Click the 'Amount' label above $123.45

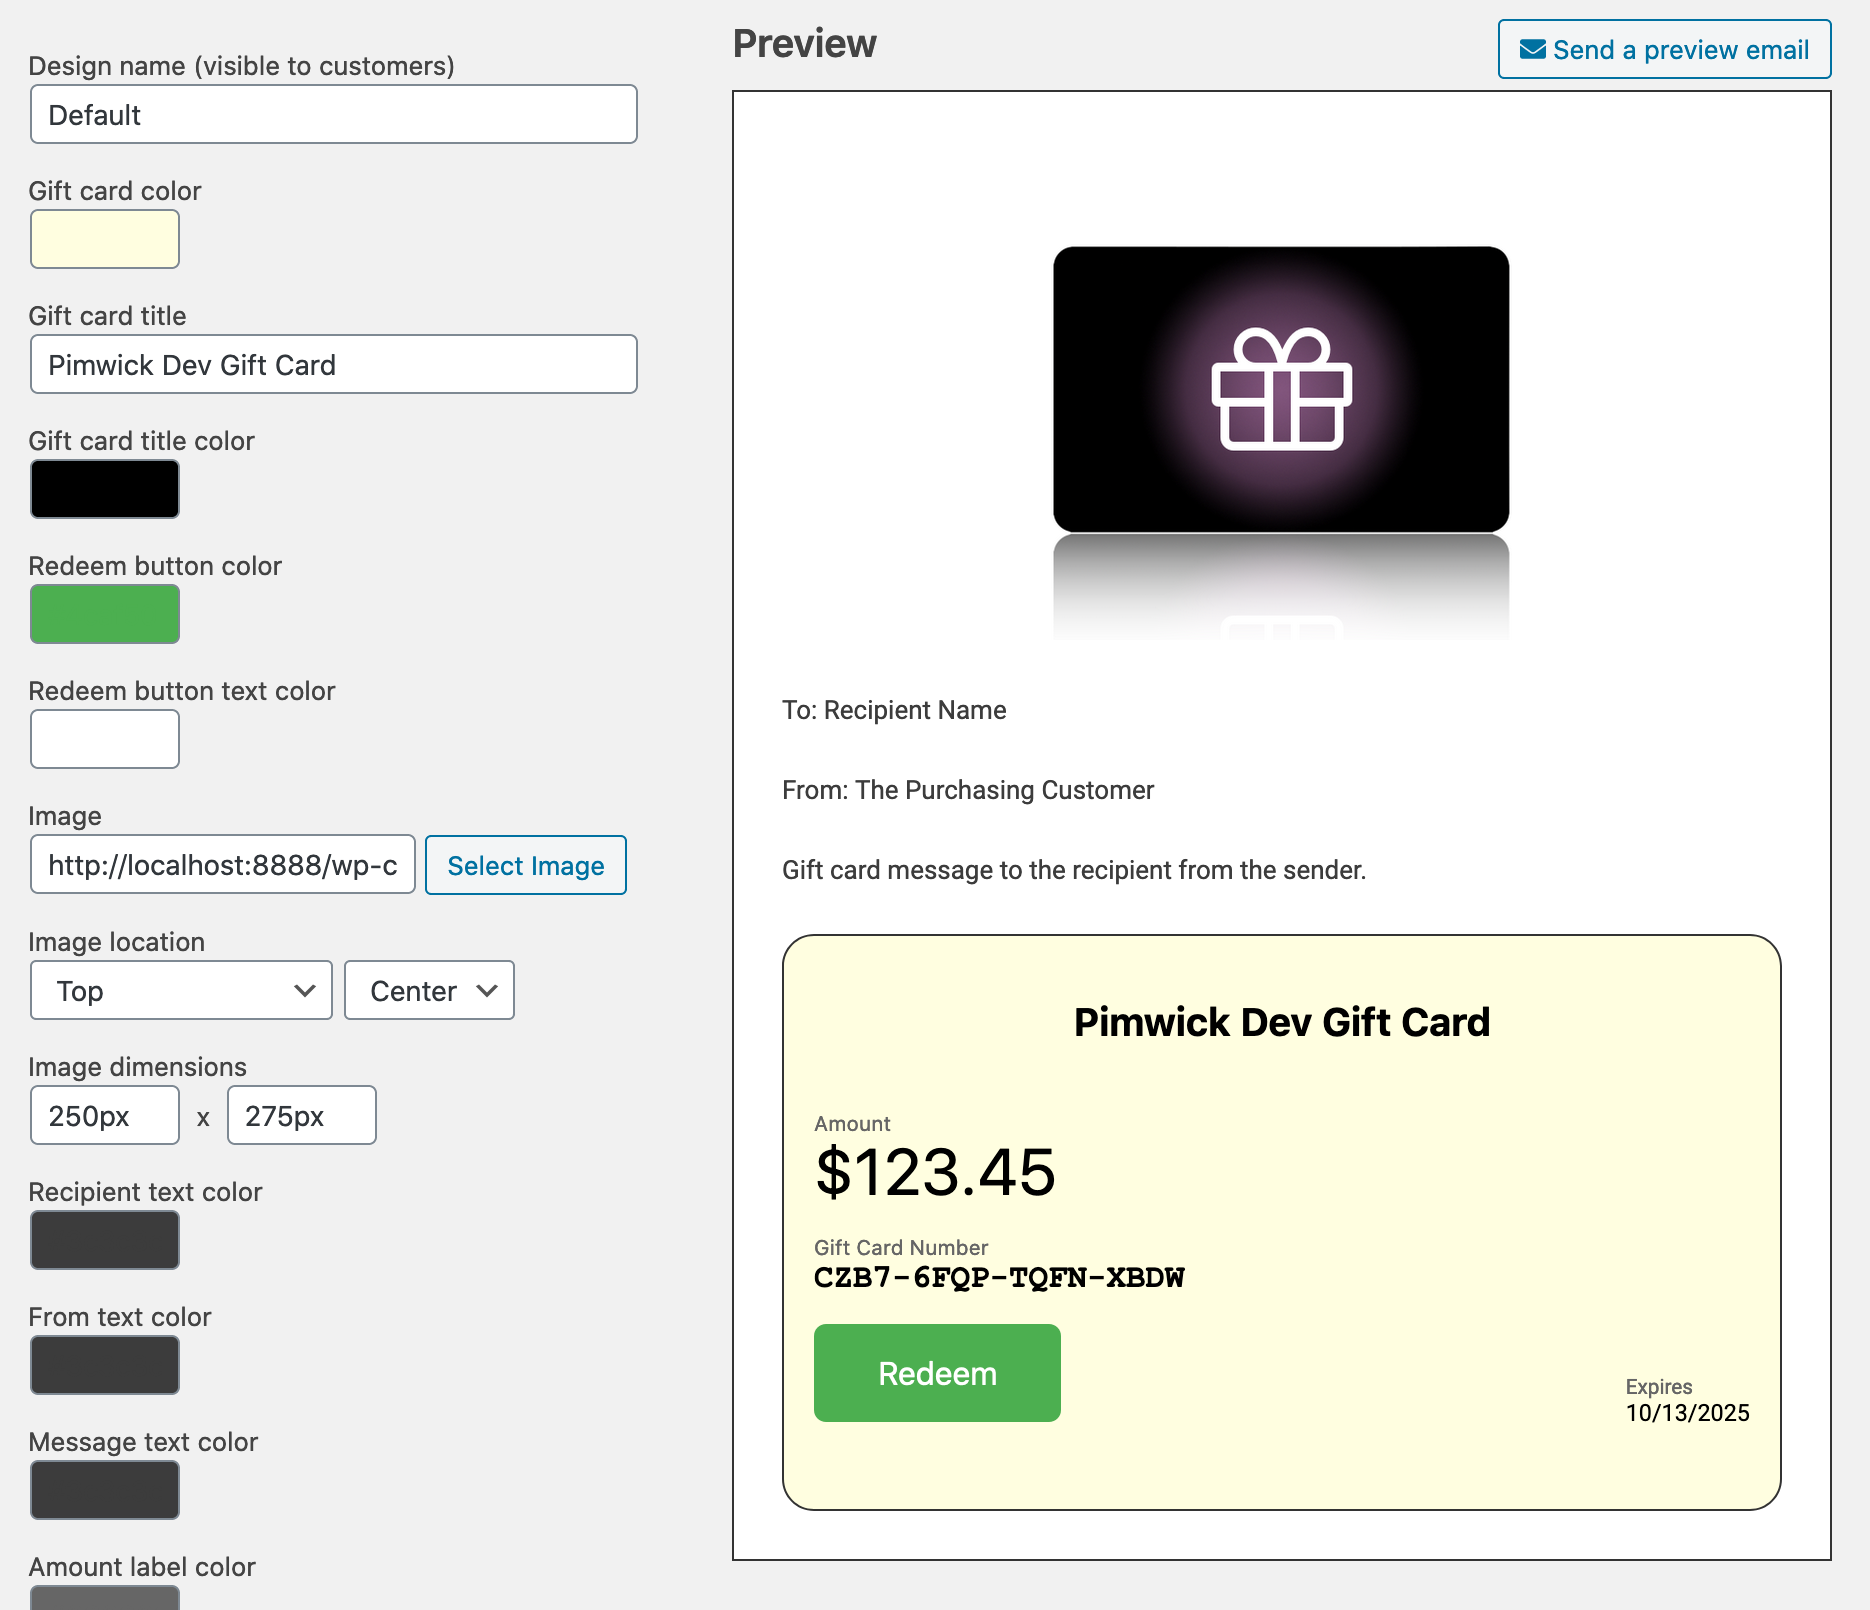[852, 1123]
